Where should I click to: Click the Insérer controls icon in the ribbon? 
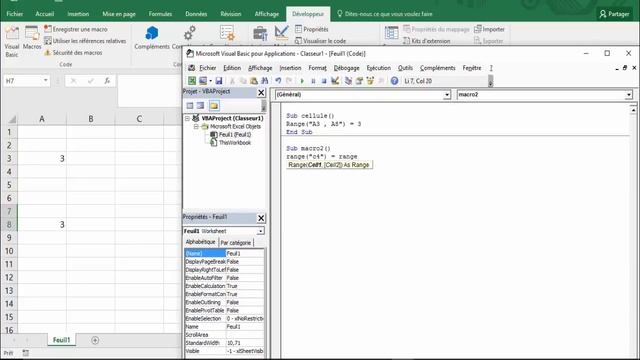tap(227, 33)
